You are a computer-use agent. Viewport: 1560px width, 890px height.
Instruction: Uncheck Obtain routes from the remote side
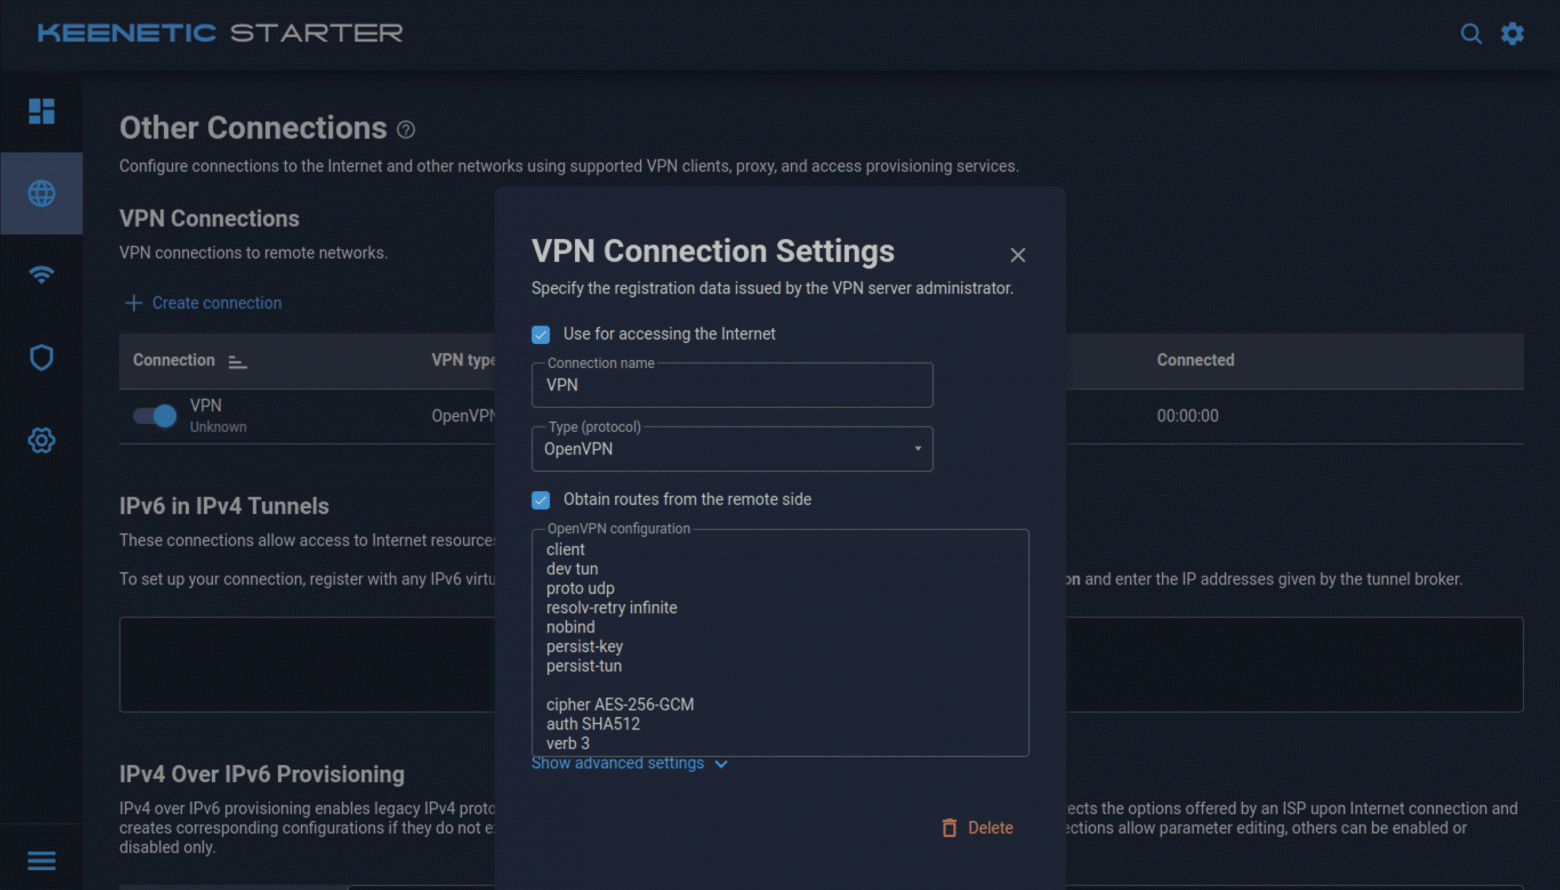point(541,500)
